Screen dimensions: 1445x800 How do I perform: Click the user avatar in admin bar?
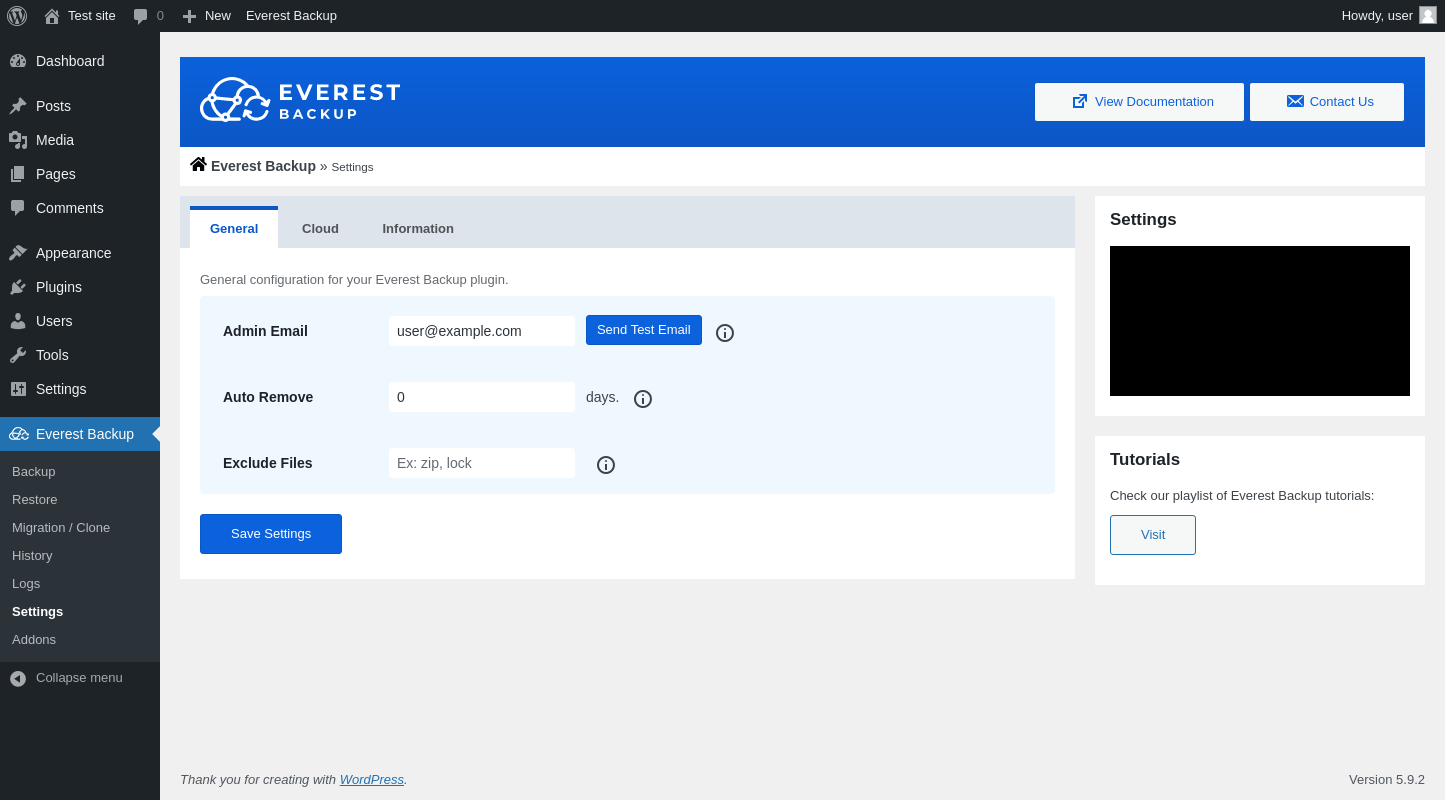click(x=1428, y=15)
